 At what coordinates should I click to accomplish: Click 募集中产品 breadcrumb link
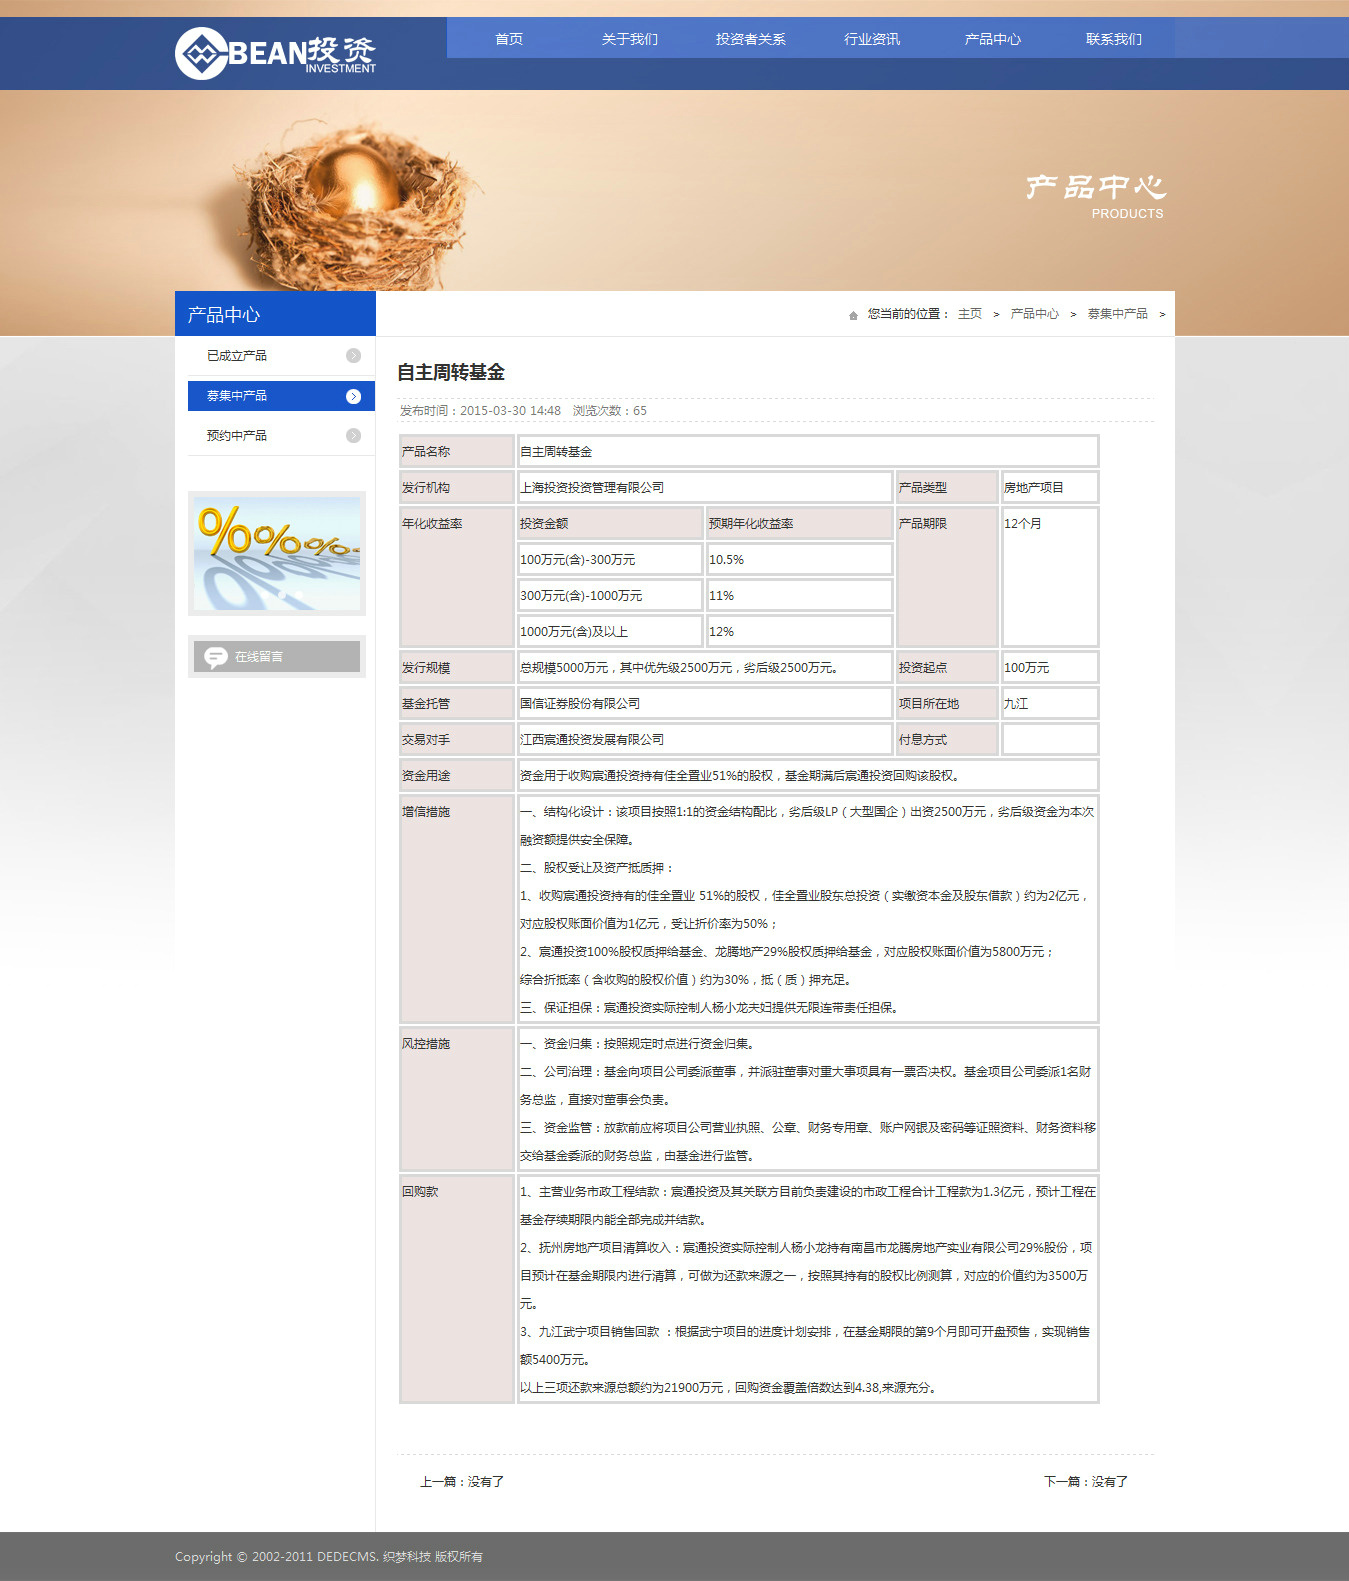tap(1117, 314)
